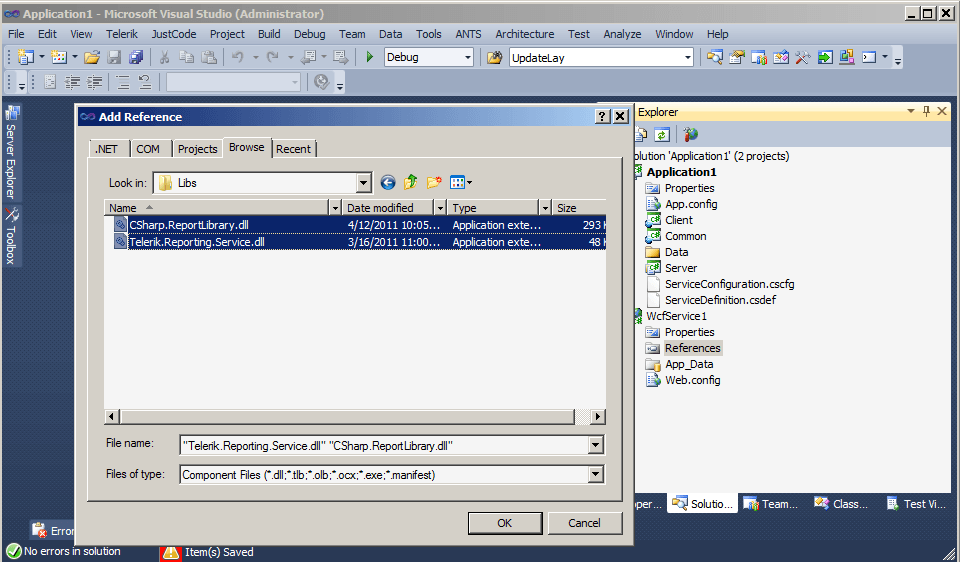Image resolution: width=960 pixels, height=562 pixels.
Task: Open the Type column filter arrow
Action: pos(545,208)
